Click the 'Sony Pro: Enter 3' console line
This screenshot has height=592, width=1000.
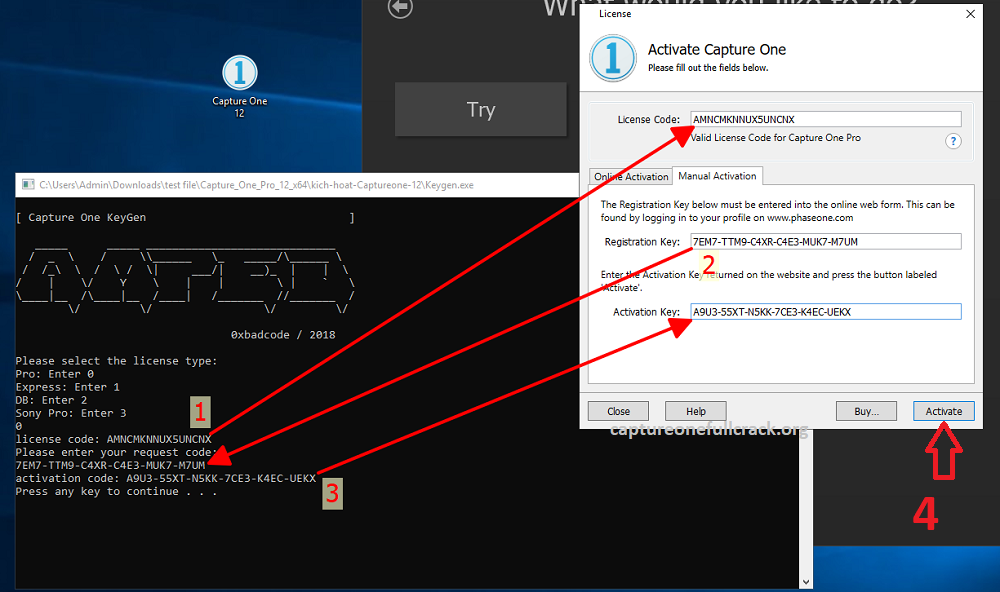[71, 413]
